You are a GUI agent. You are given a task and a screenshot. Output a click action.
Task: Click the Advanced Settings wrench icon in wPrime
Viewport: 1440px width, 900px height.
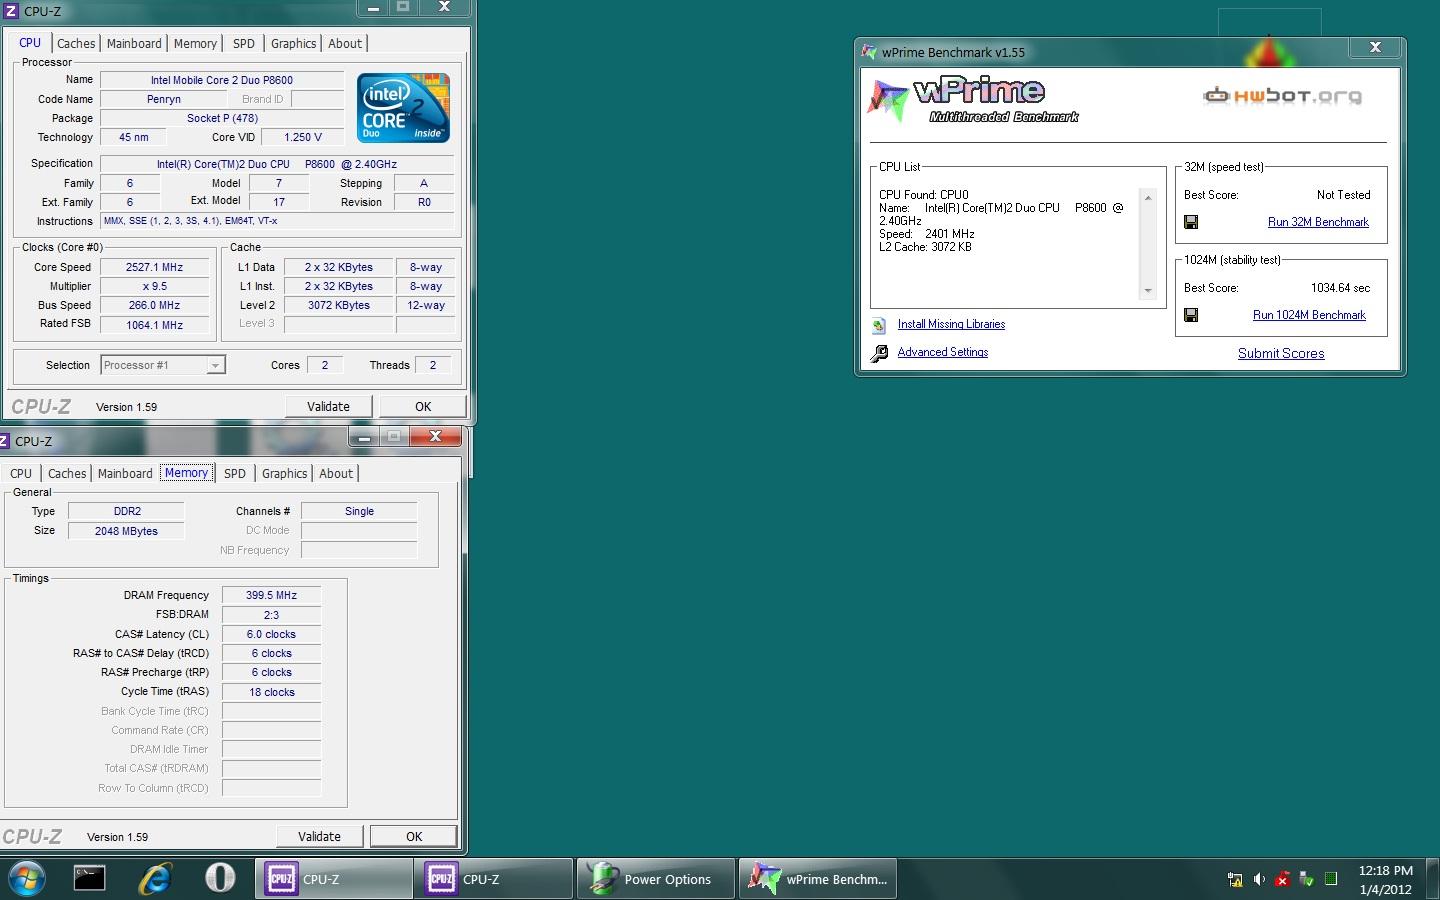[x=879, y=353]
